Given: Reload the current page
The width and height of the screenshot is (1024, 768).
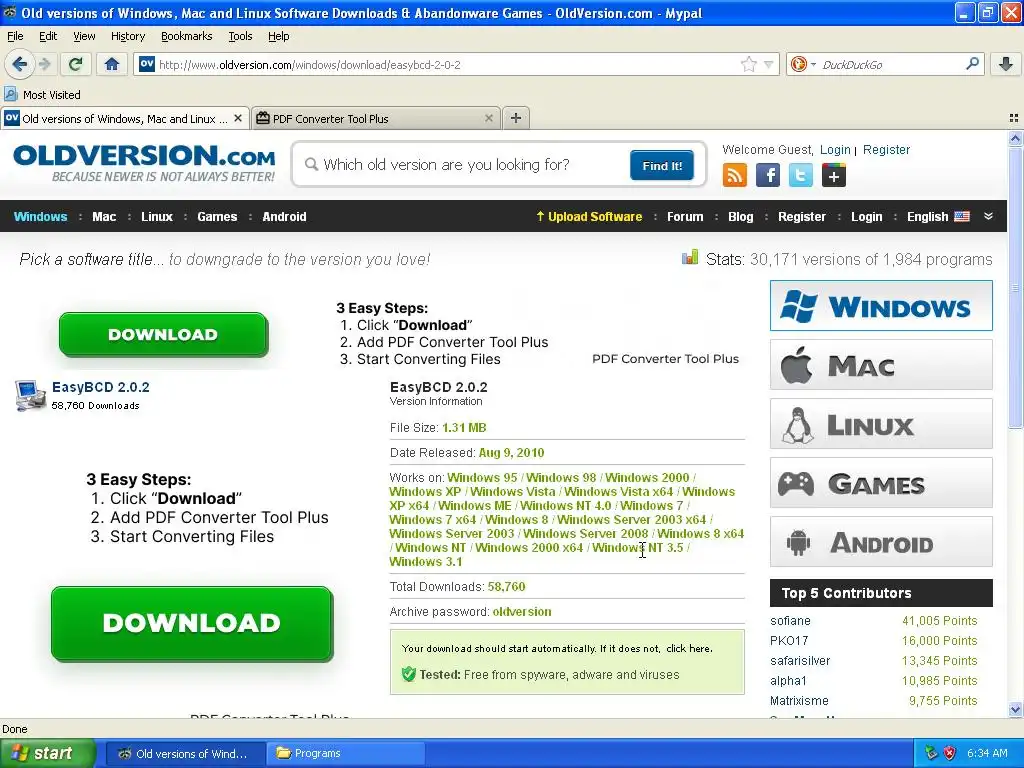Looking at the screenshot, I should coord(76,64).
